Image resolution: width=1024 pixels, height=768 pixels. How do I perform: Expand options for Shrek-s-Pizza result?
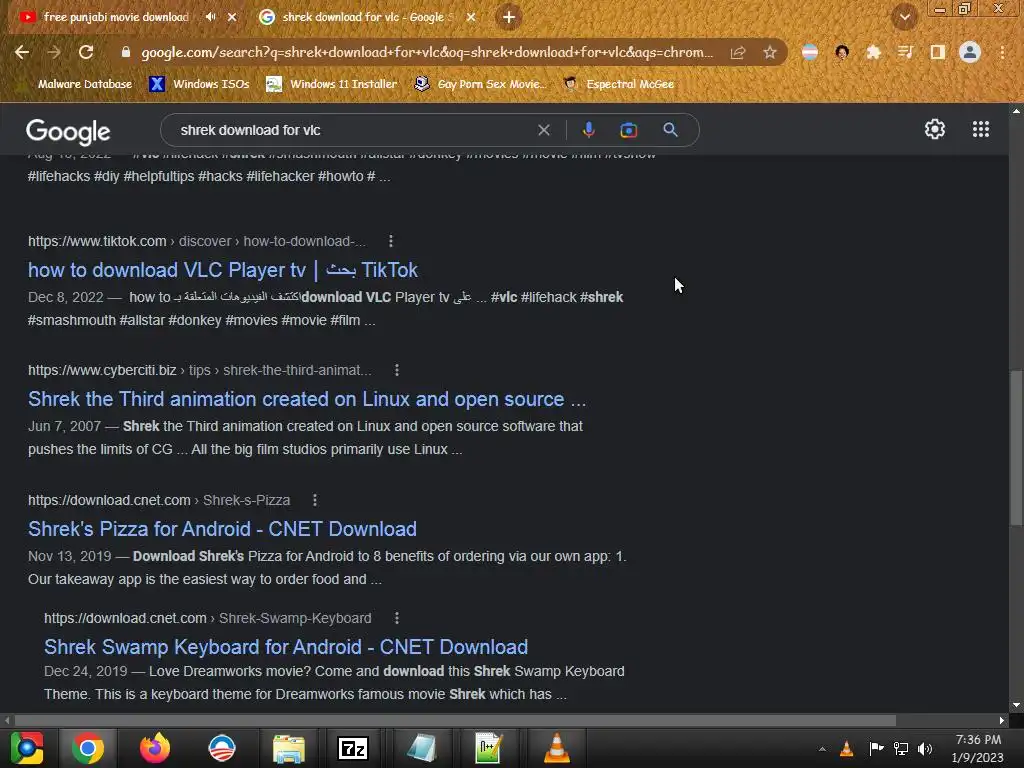coord(315,500)
